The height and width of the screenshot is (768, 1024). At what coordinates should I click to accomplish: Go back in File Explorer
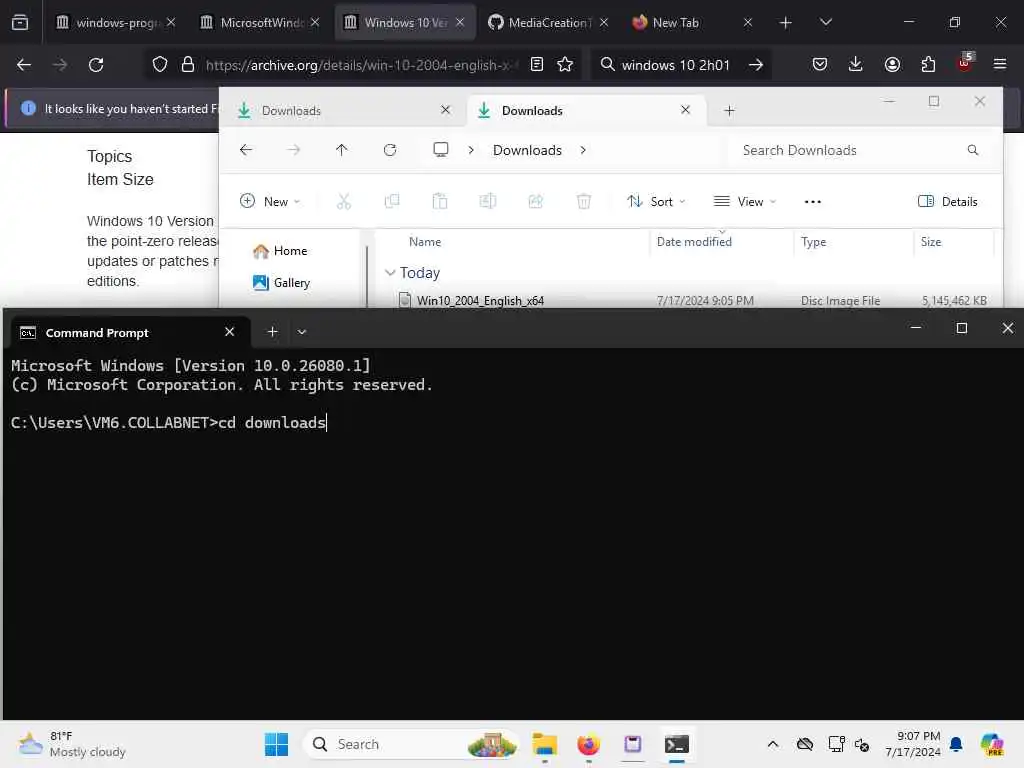pos(246,150)
